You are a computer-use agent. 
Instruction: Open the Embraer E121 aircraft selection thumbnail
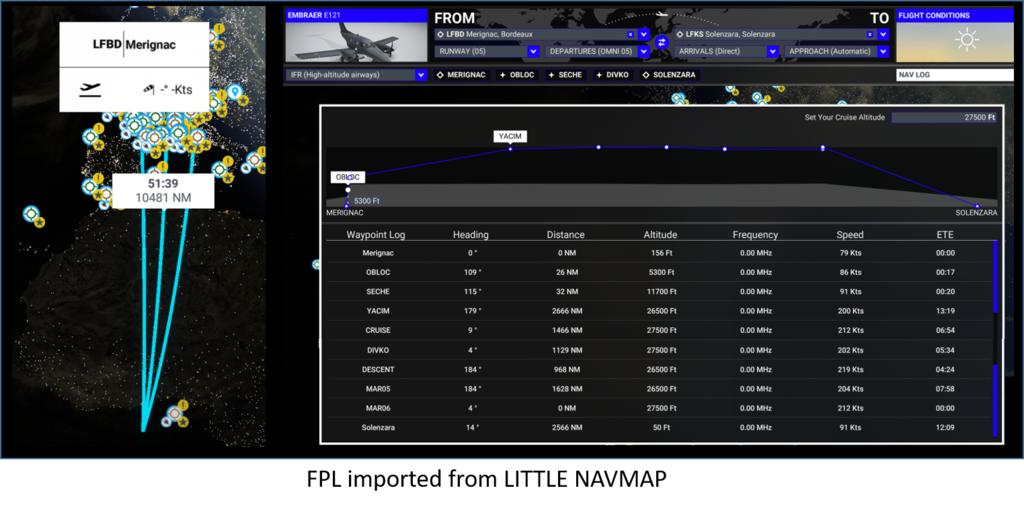(x=356, y=42)
